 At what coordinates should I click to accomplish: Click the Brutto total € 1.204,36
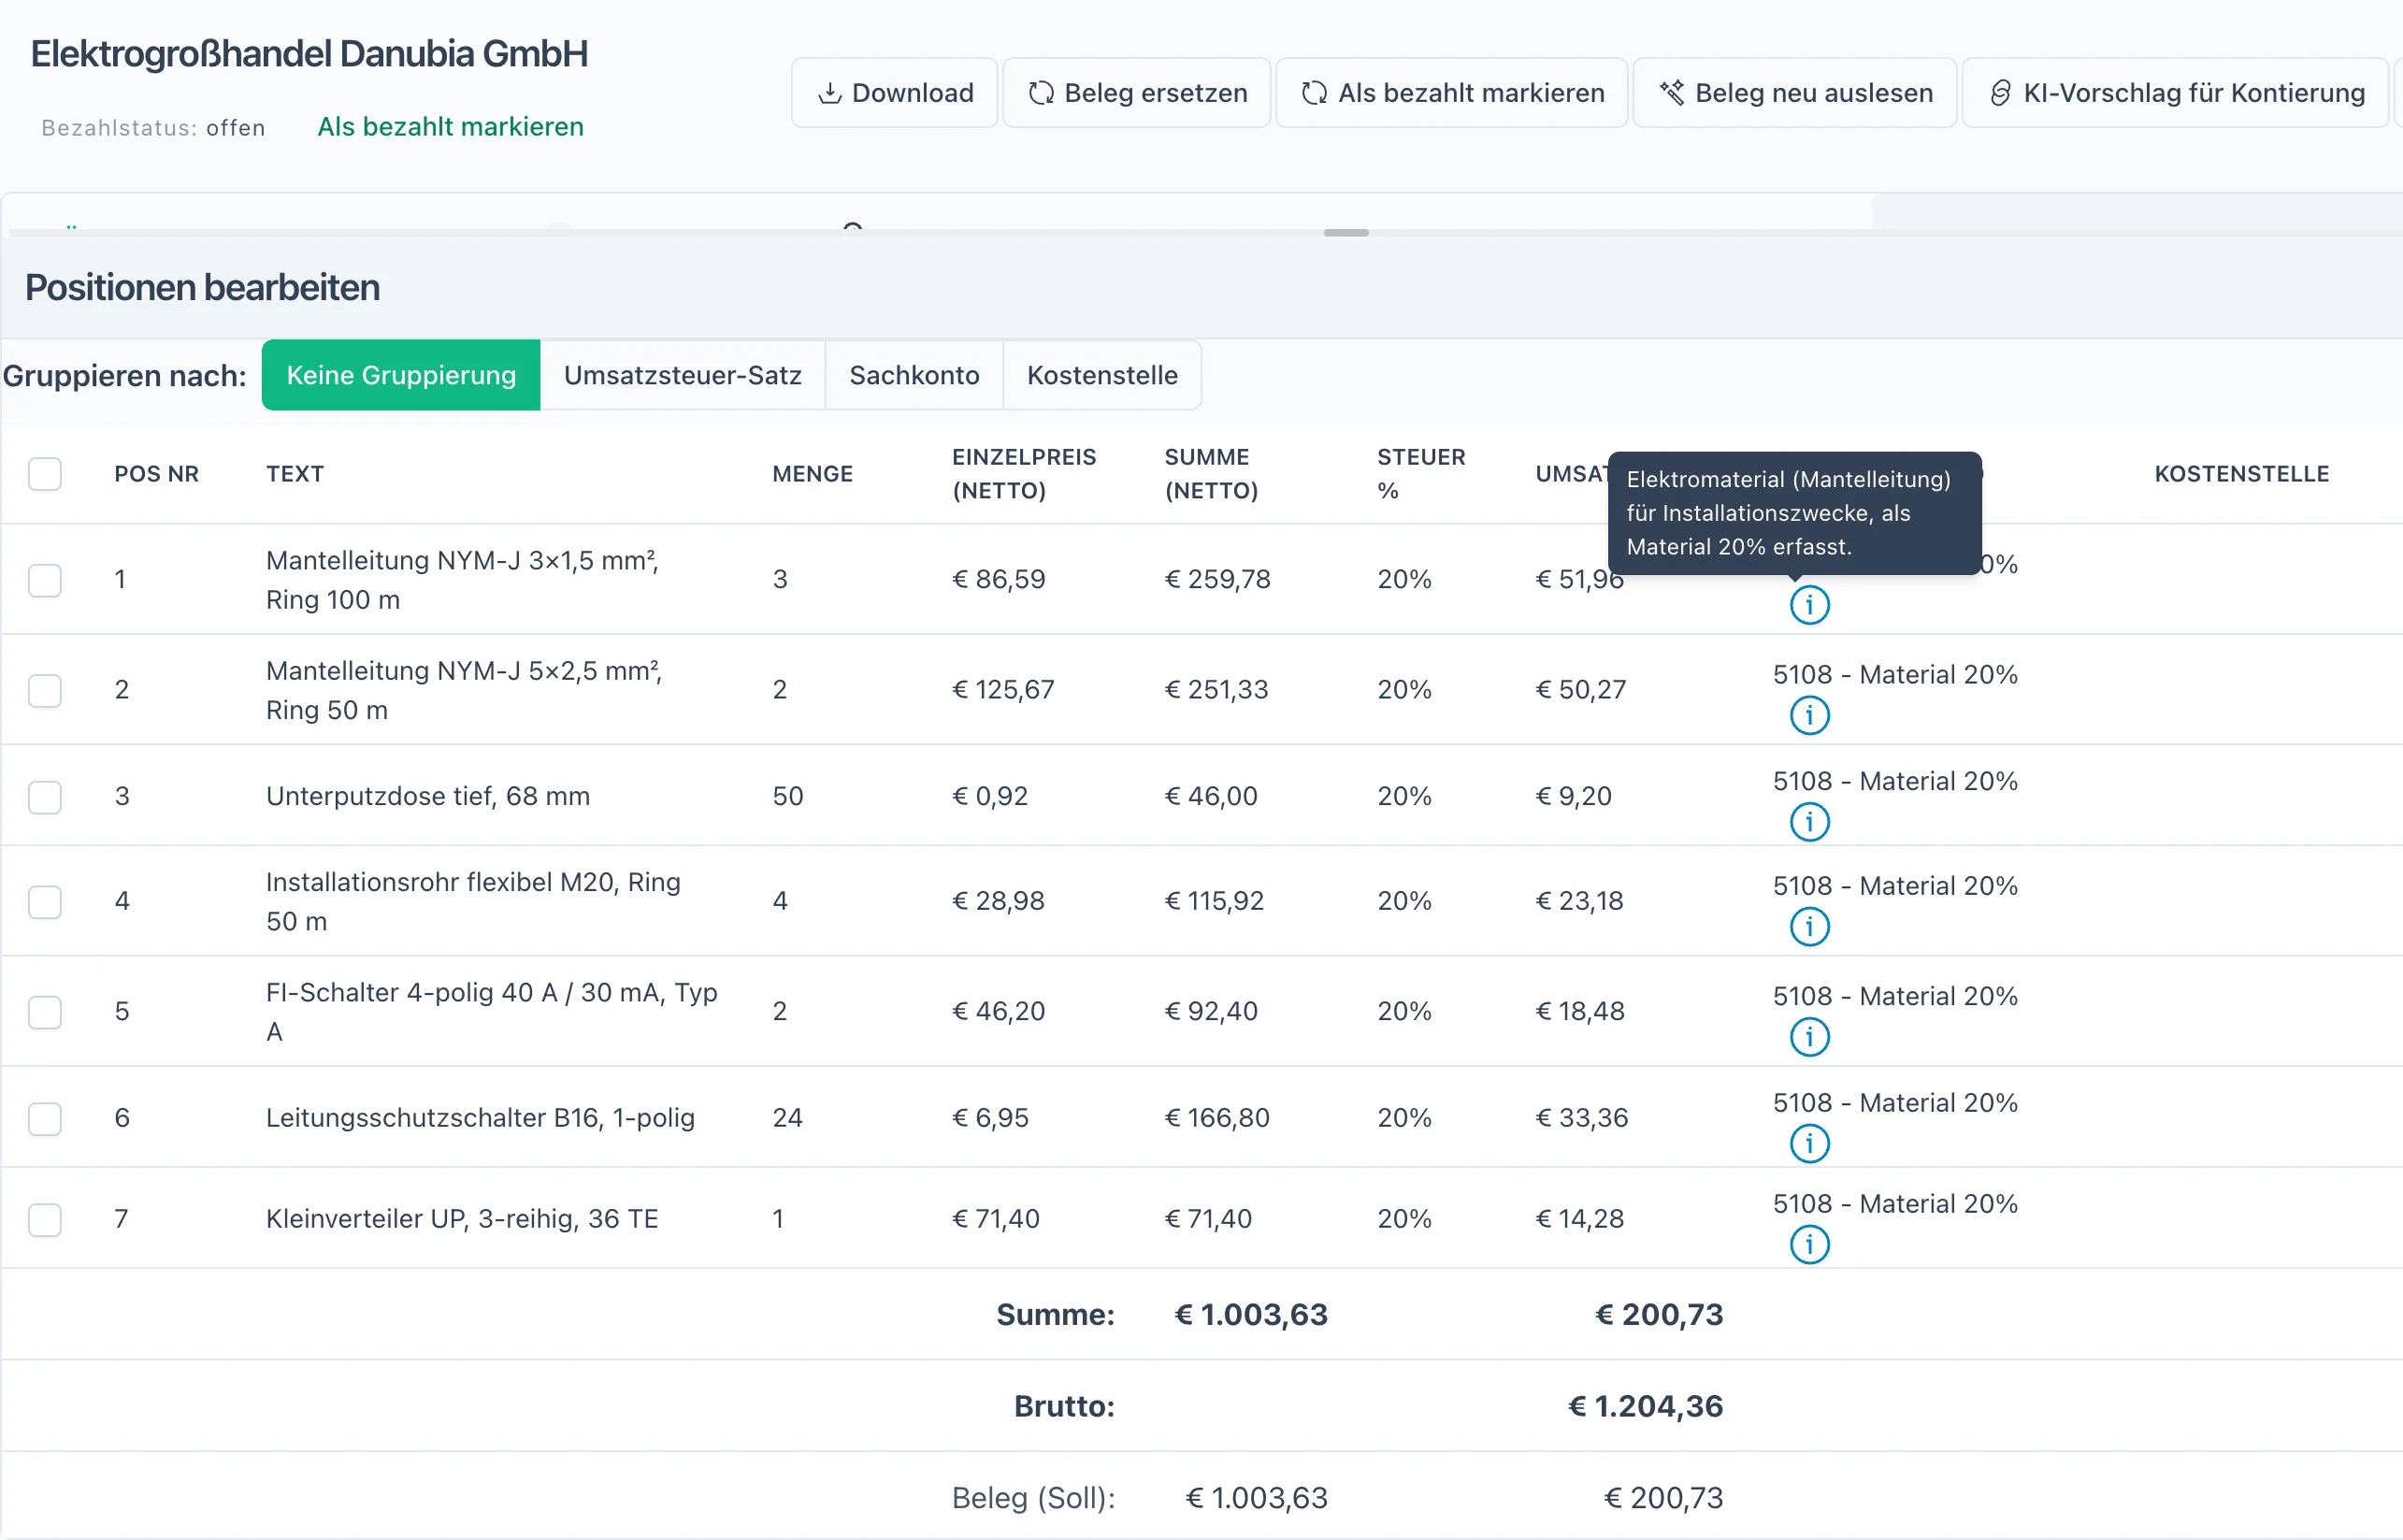1645,1406
